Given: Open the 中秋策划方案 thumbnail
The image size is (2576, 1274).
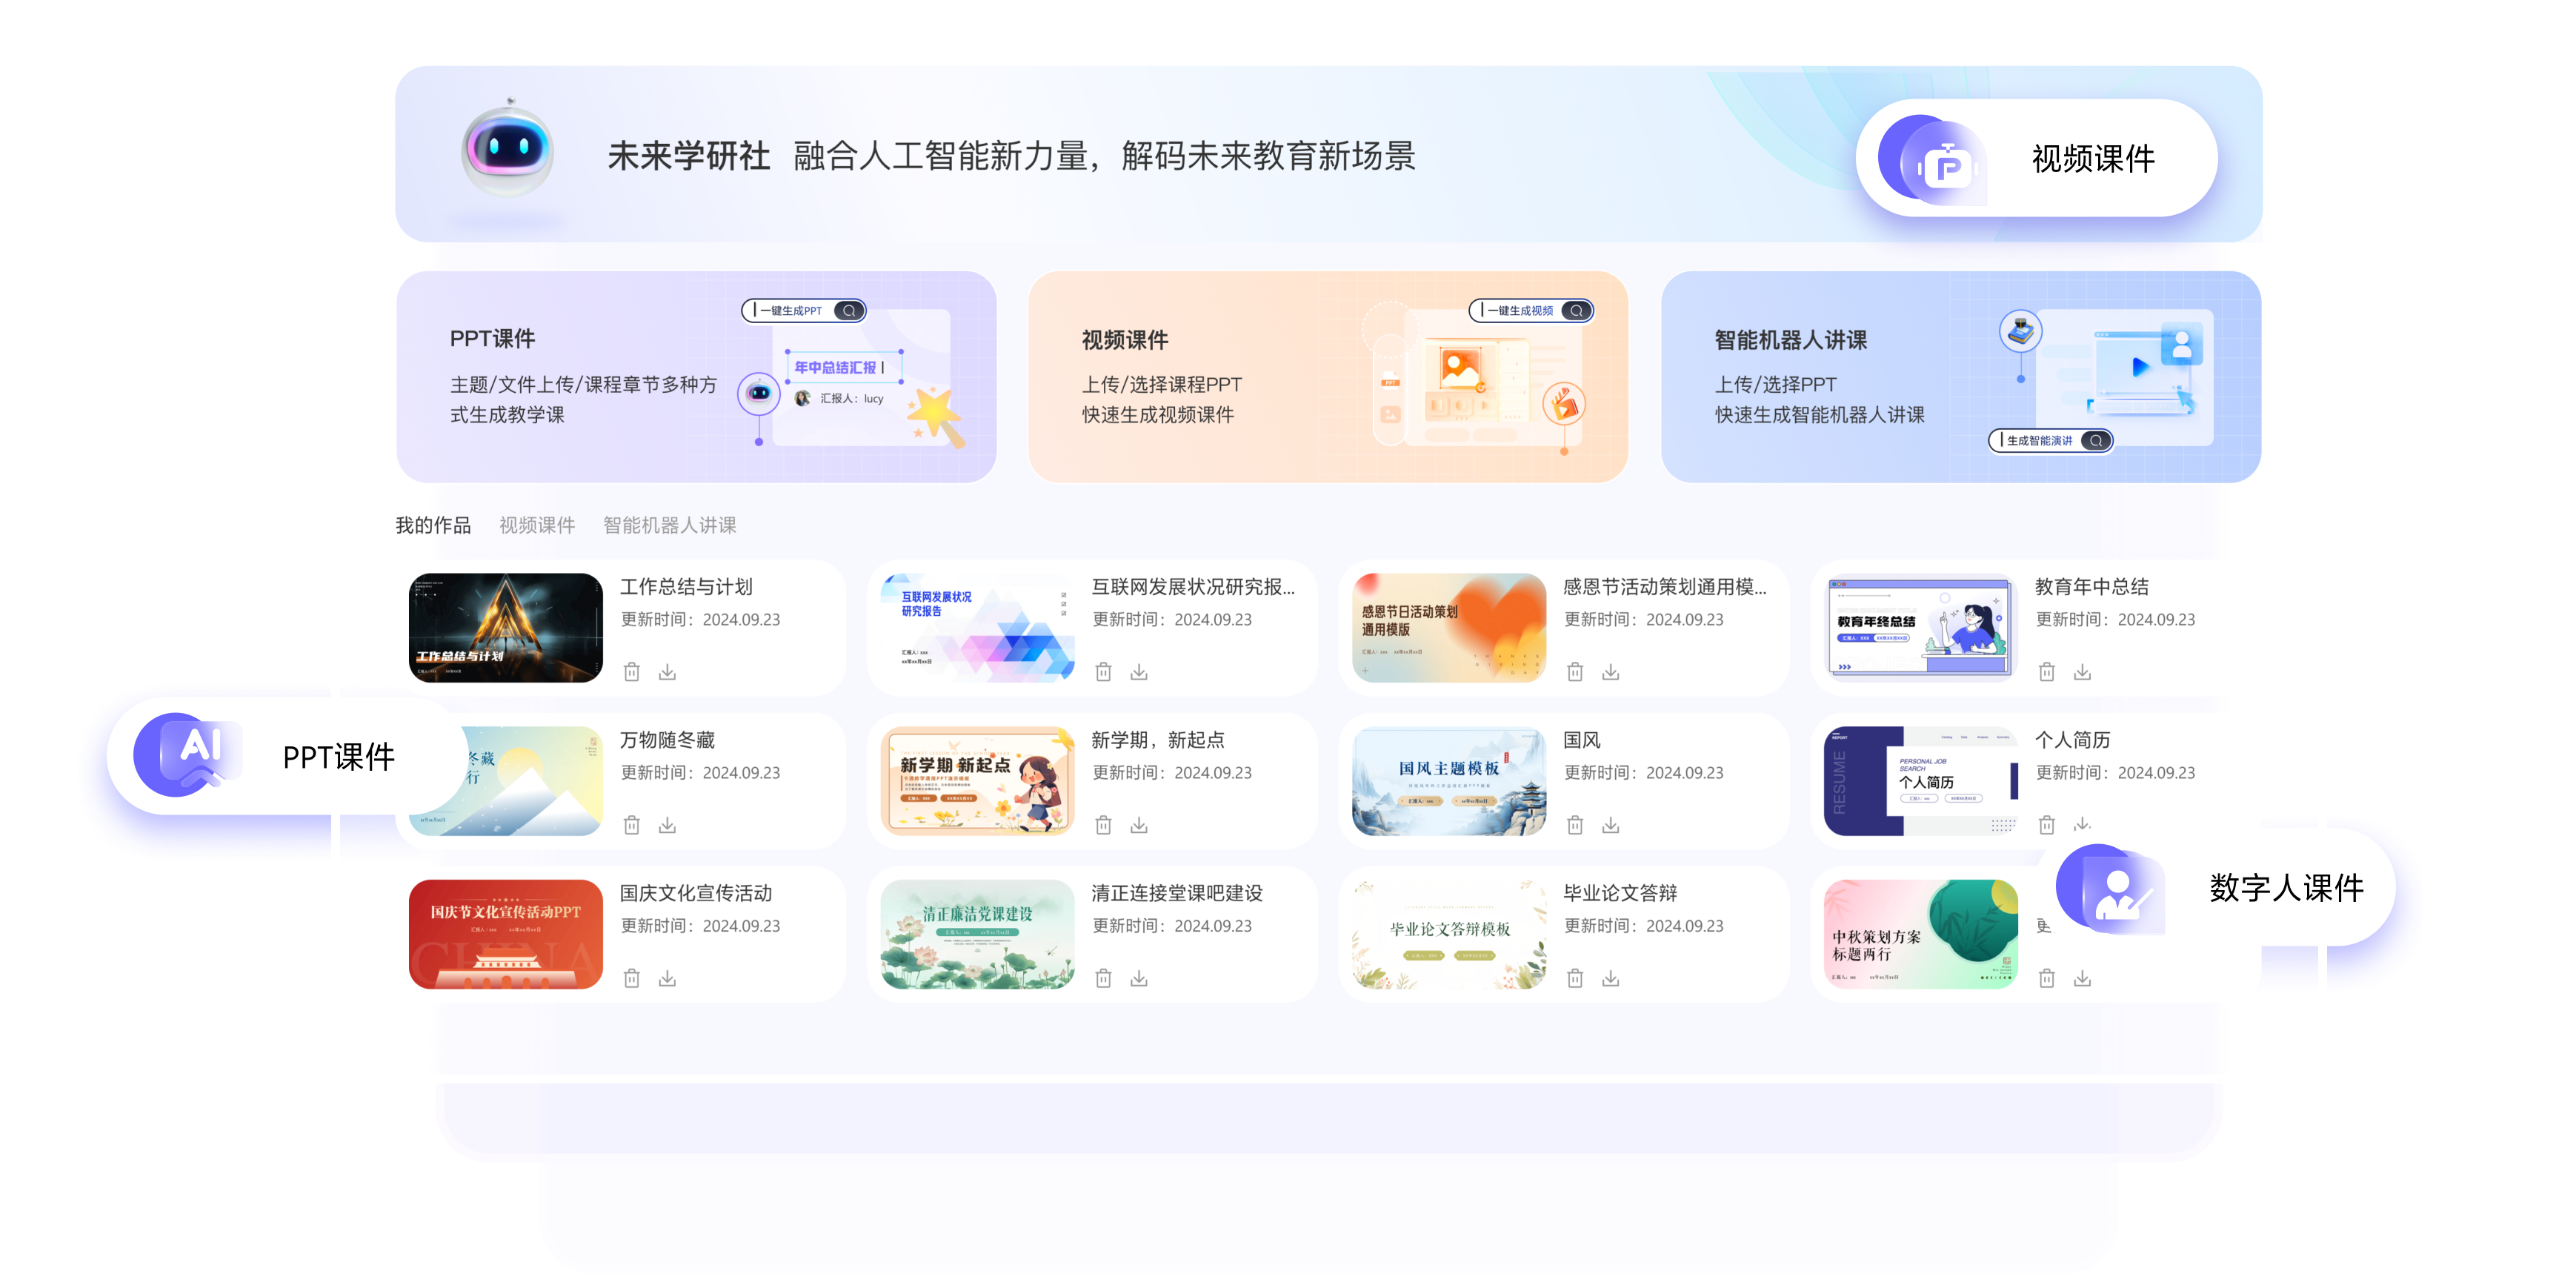Looking at the screenshot, I should (x=1920, y=934).
